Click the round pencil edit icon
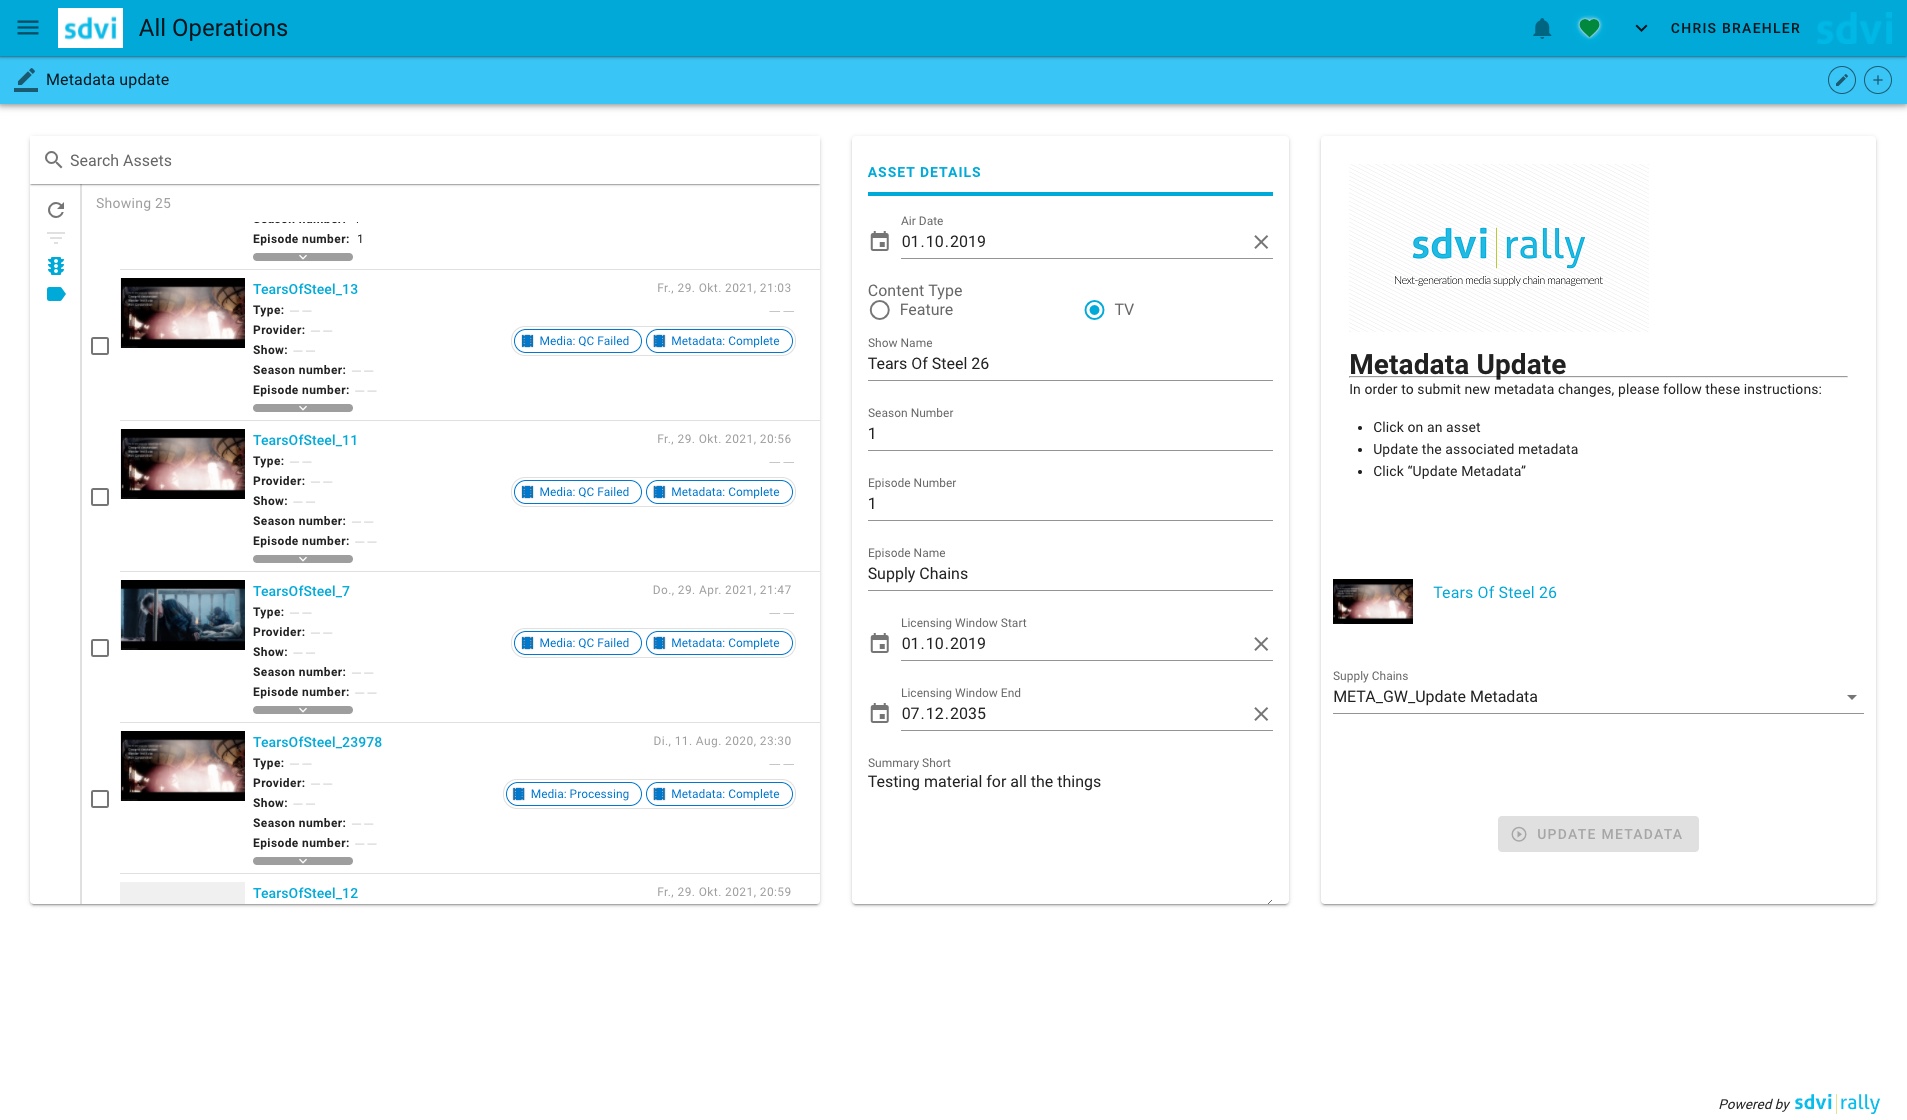The image size is (1907, 1120). pyautogui.click(x=1841, y=80)
